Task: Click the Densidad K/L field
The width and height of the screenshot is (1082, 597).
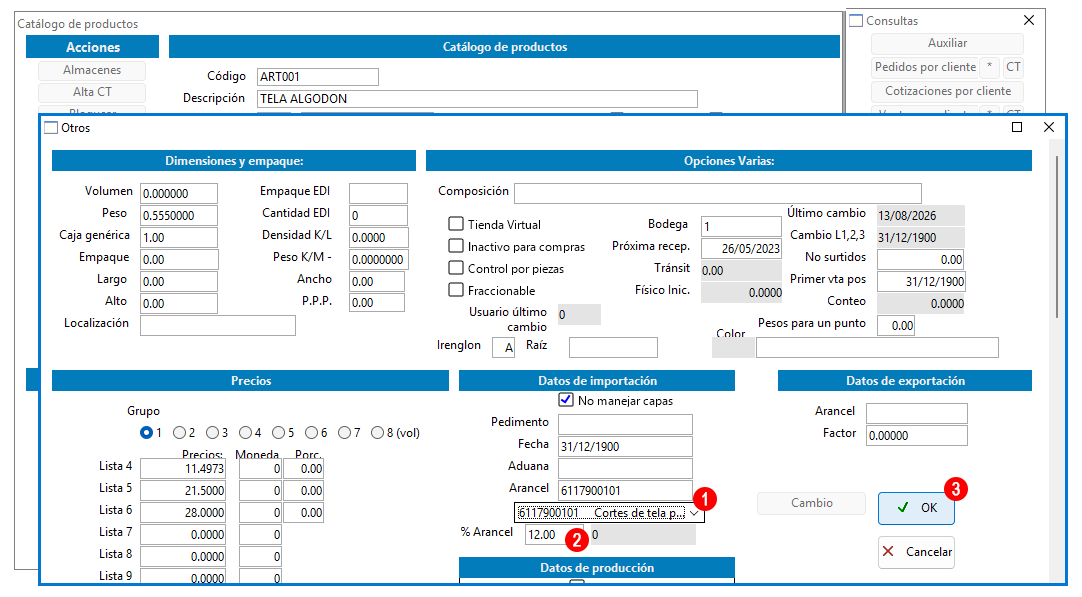Action: point(379,237)
